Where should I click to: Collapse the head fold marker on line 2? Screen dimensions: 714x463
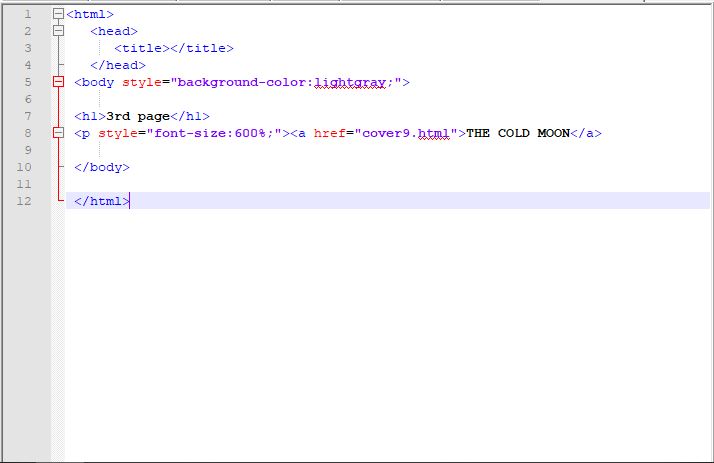click(x=58, y=32)
